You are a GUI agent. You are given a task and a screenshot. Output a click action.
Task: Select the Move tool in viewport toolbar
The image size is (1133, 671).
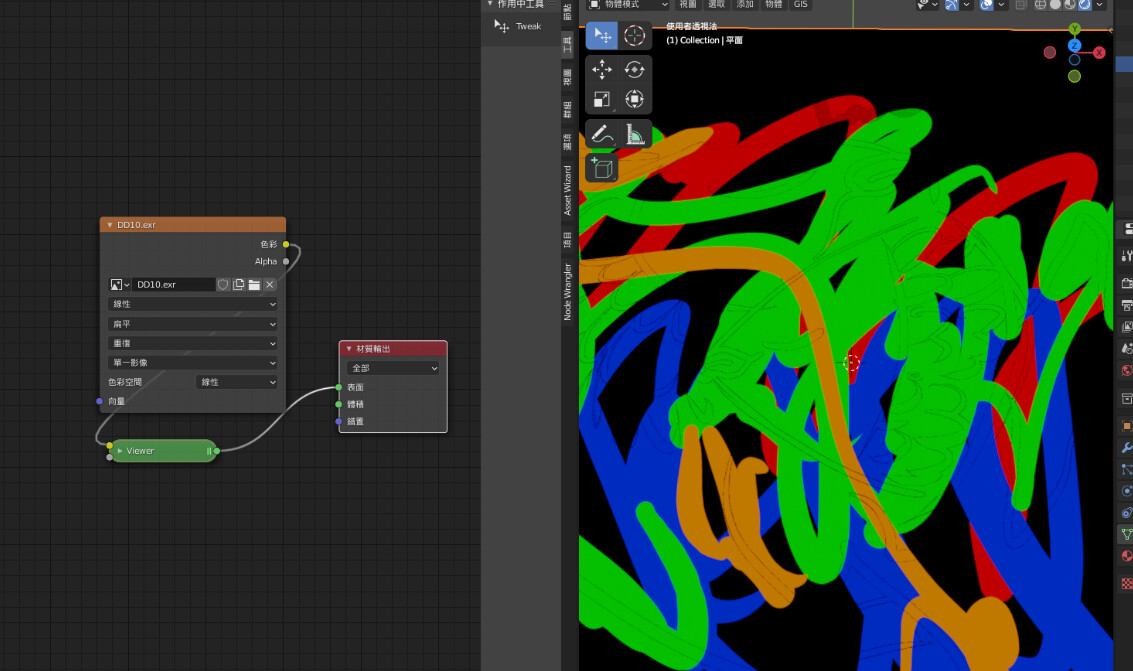point(602,69)
